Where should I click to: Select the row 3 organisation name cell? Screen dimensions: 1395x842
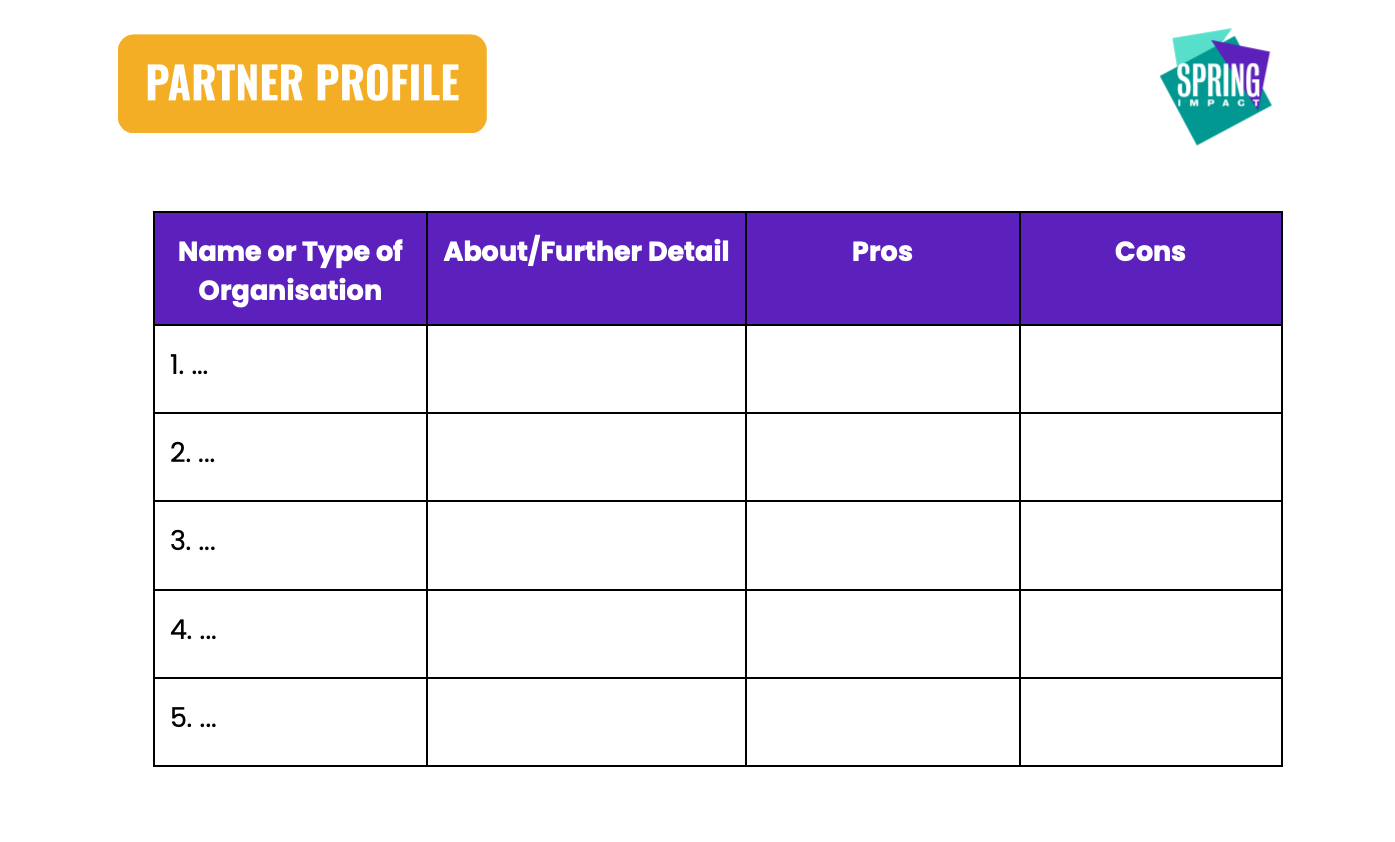pyautogui.click(x=290, y=545)
